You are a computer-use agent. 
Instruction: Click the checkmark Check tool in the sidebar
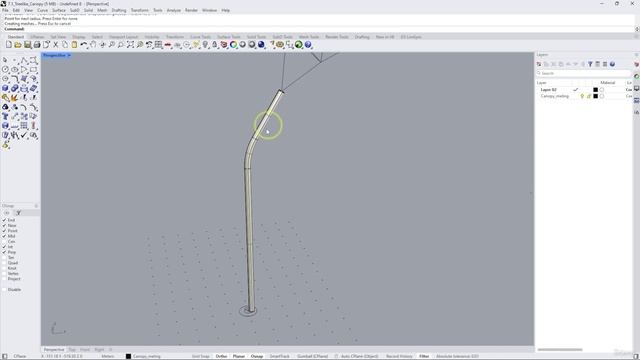point(24,135)
